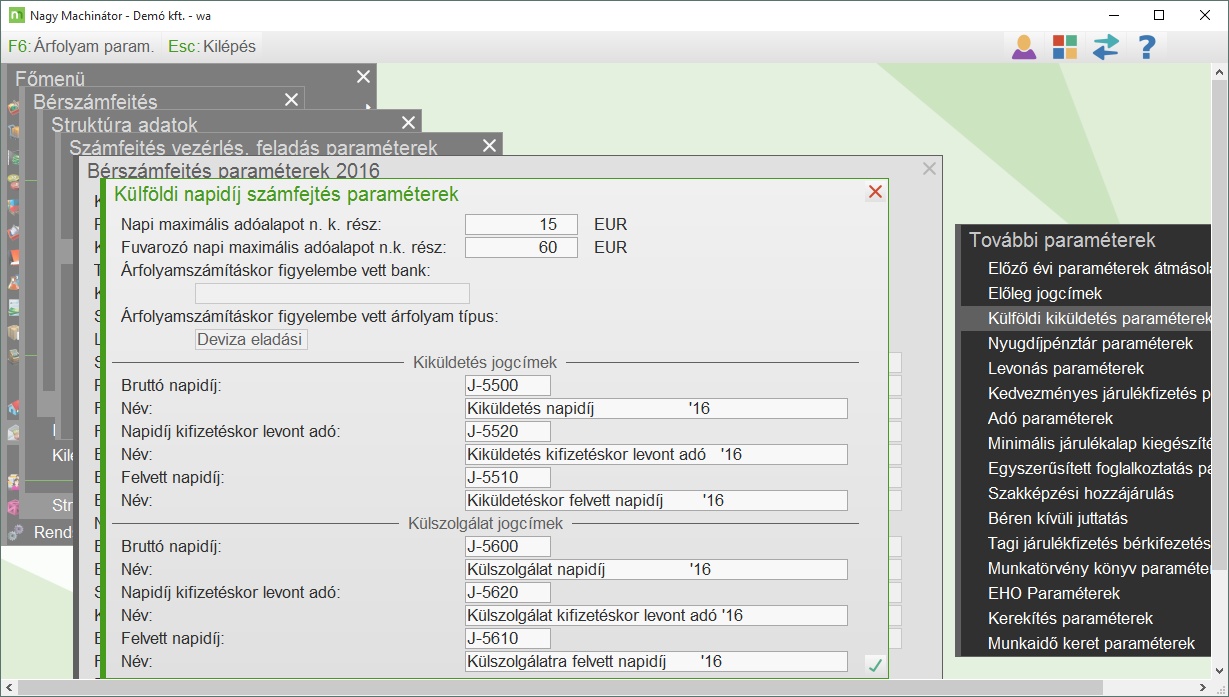Click the user profile icon in toolbar
This screenshot has width=1229, height=697.
click(1024, 47)
